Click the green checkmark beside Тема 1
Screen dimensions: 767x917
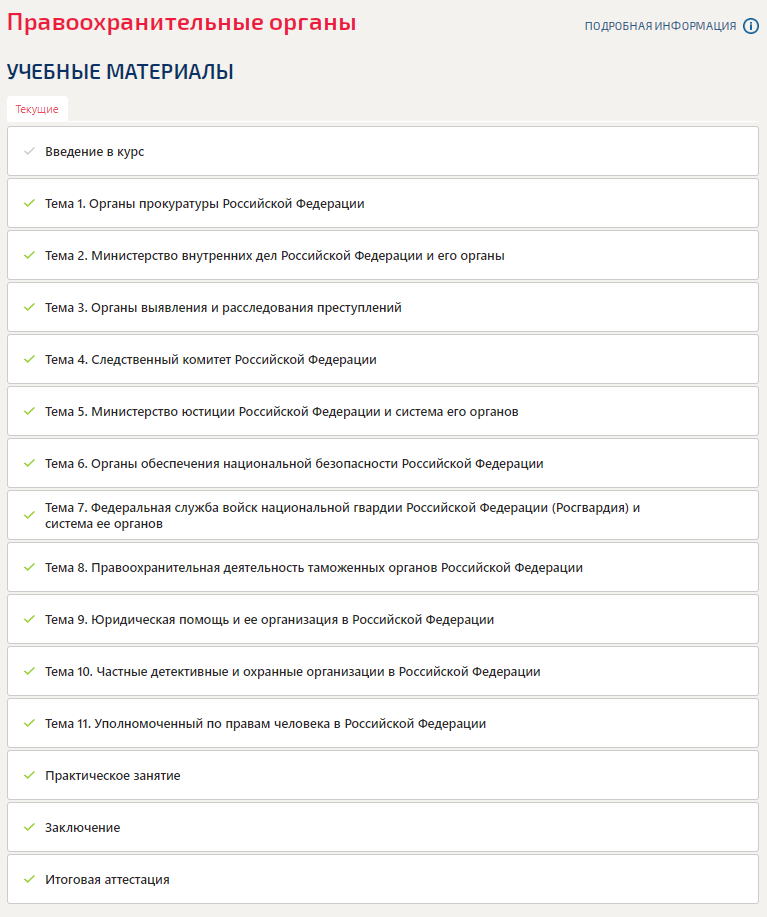coord(29,203)
